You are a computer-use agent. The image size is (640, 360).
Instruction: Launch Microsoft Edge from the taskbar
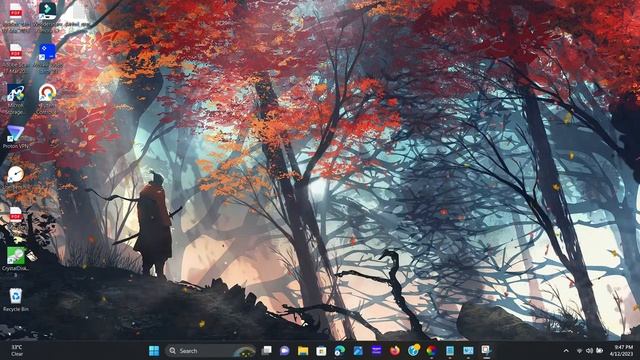tap(340, 351)
